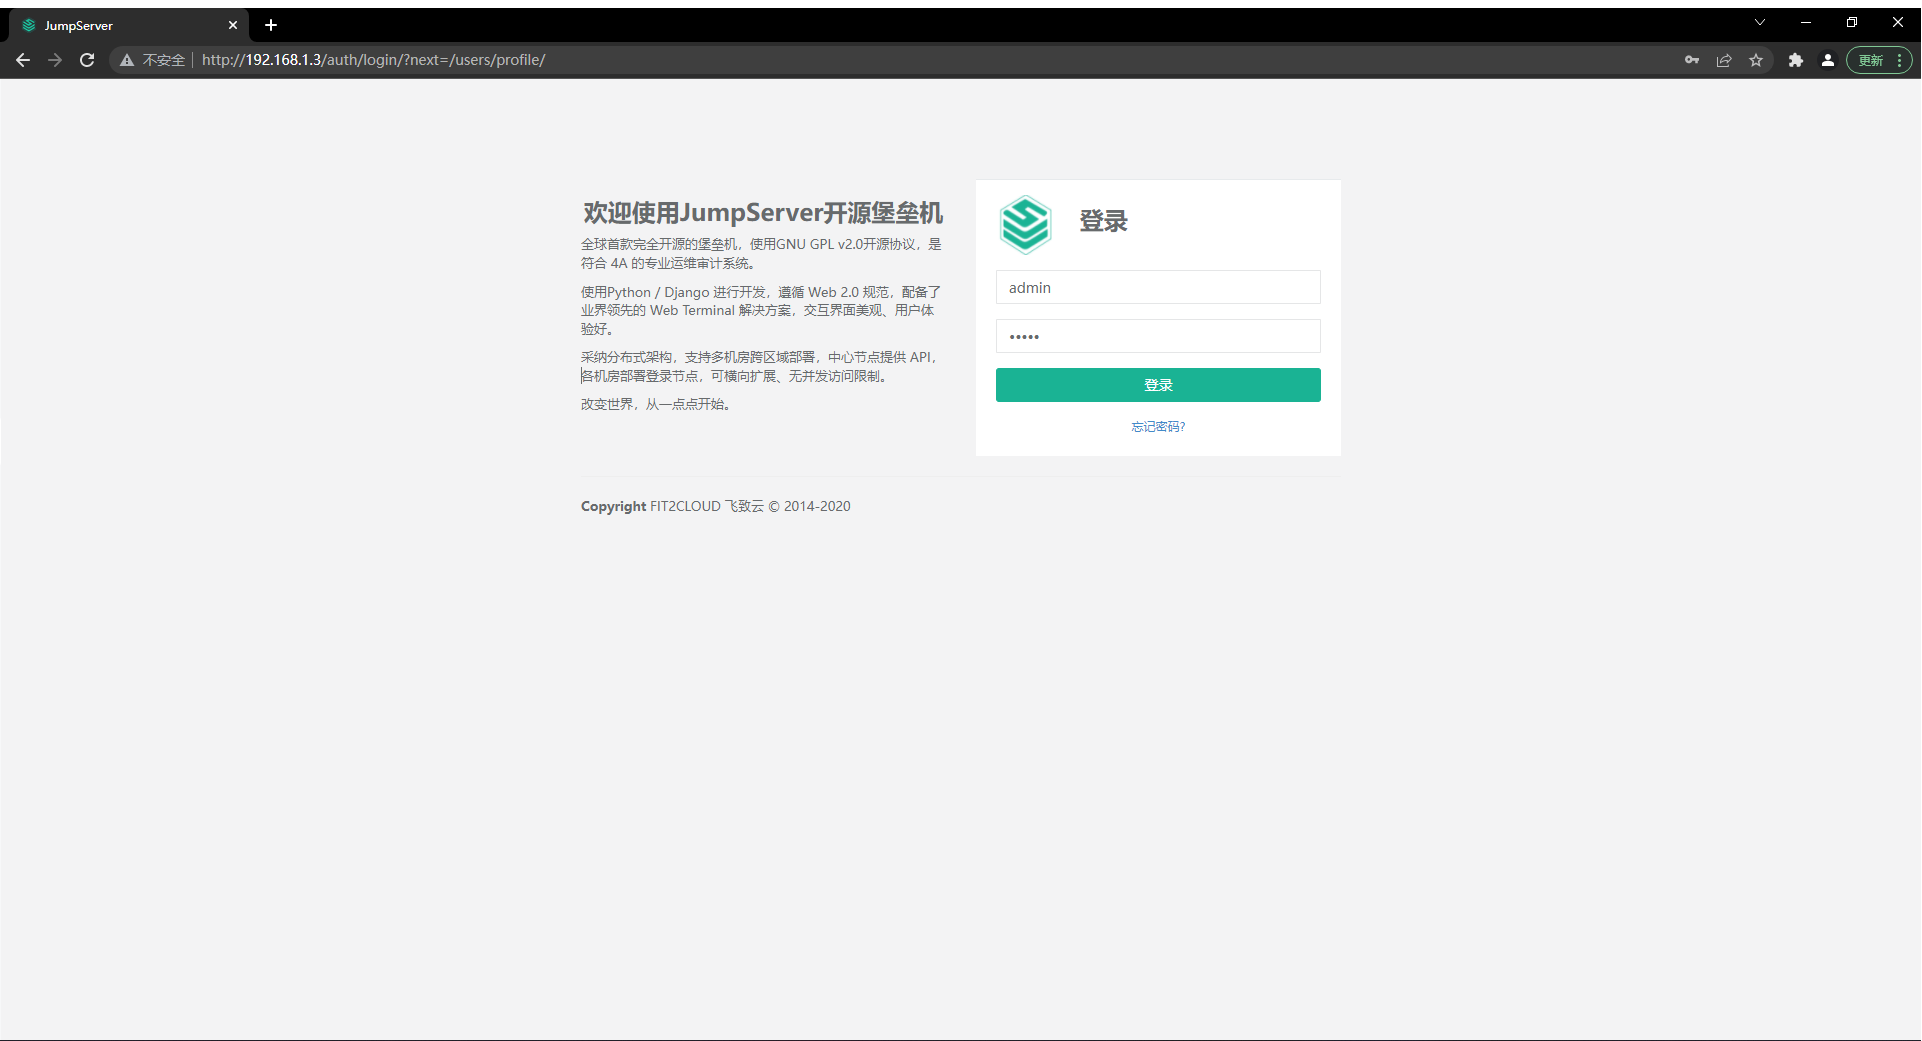
Task: Click the browser back arrow
Action: click(x=23, y=60)
